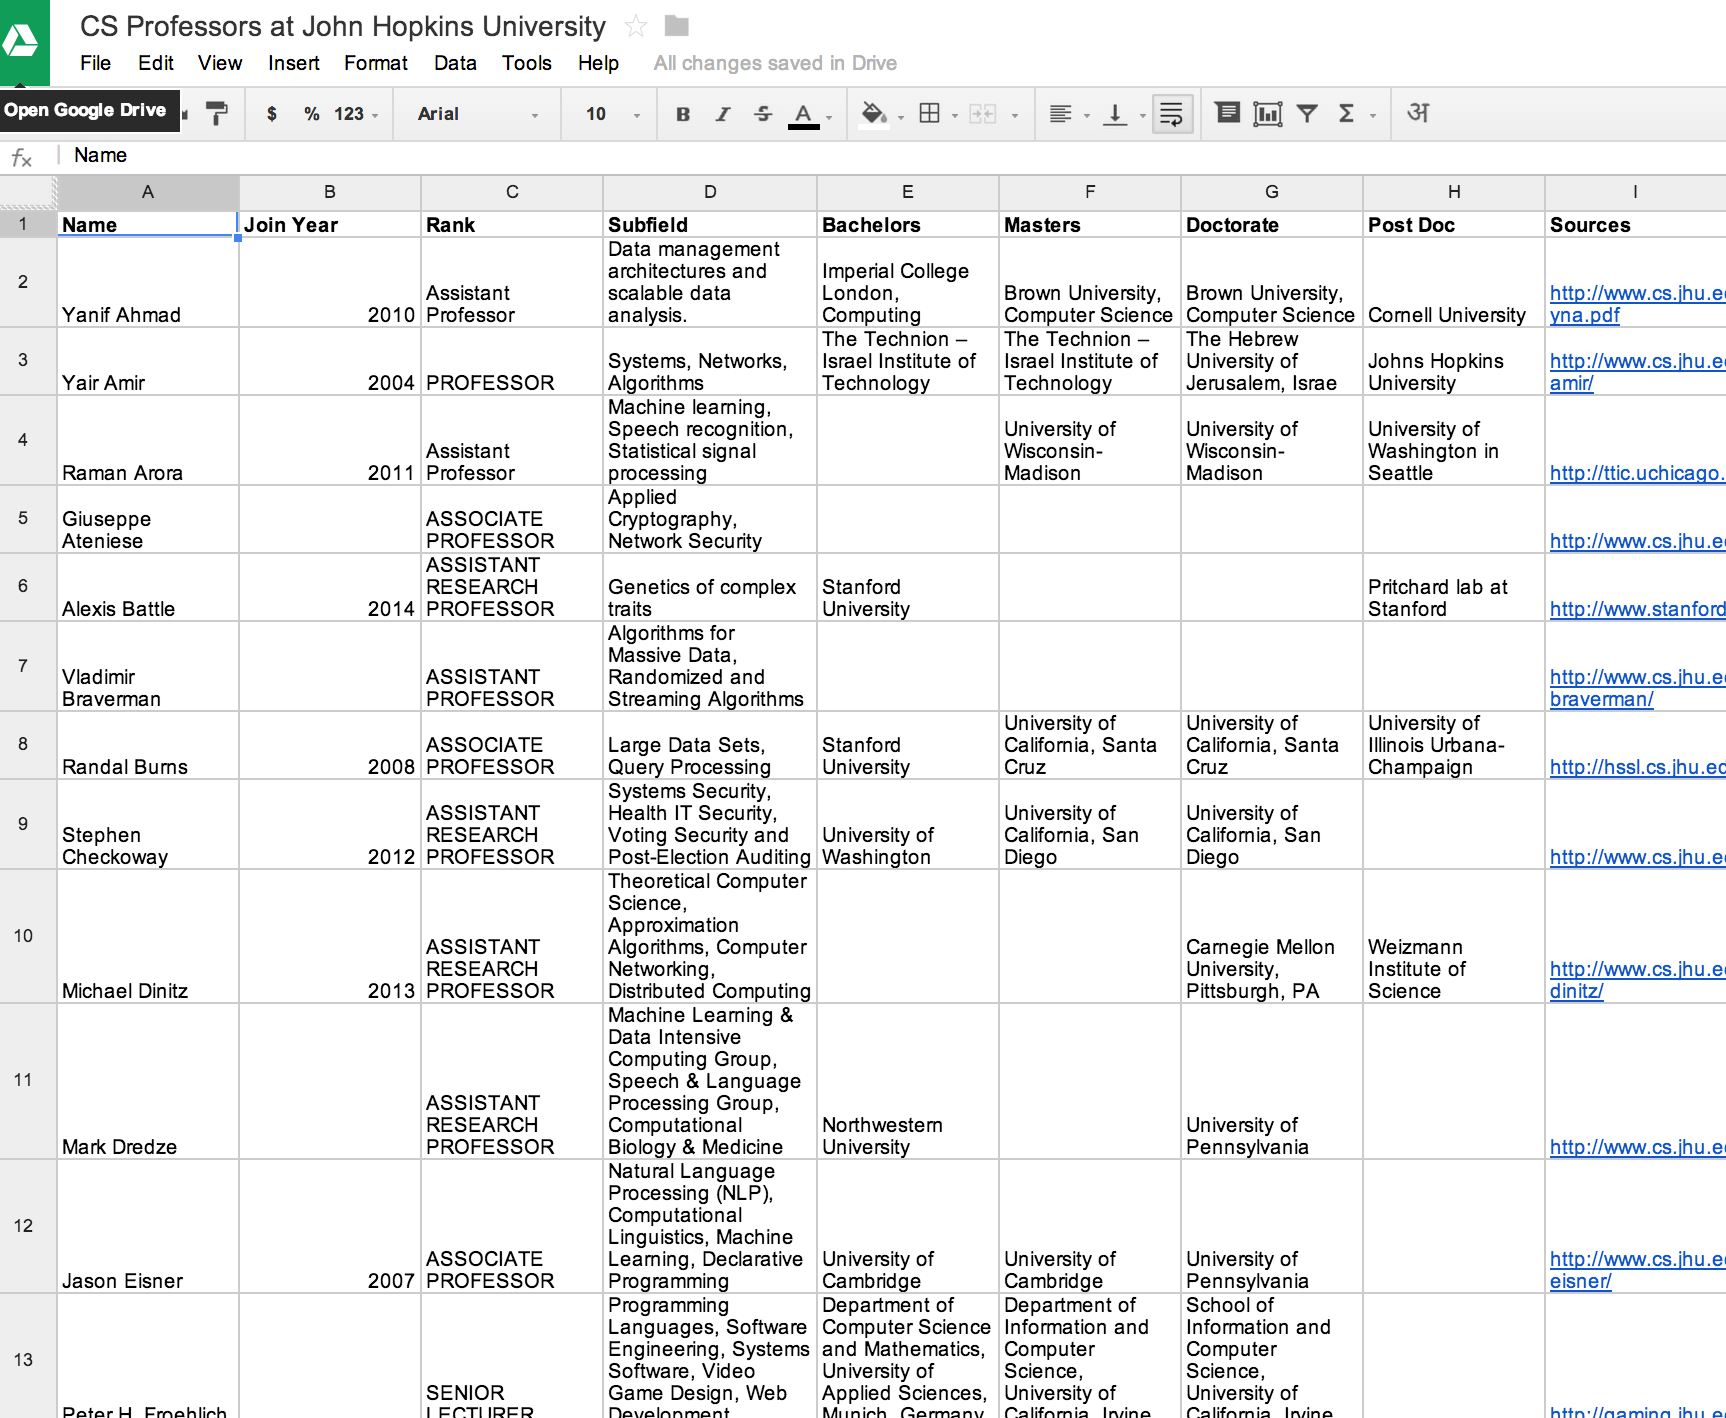Viewport: 1726px width, 1418px height.
Task: Expand the text color dropdown arrow
Action: (829, 117)
